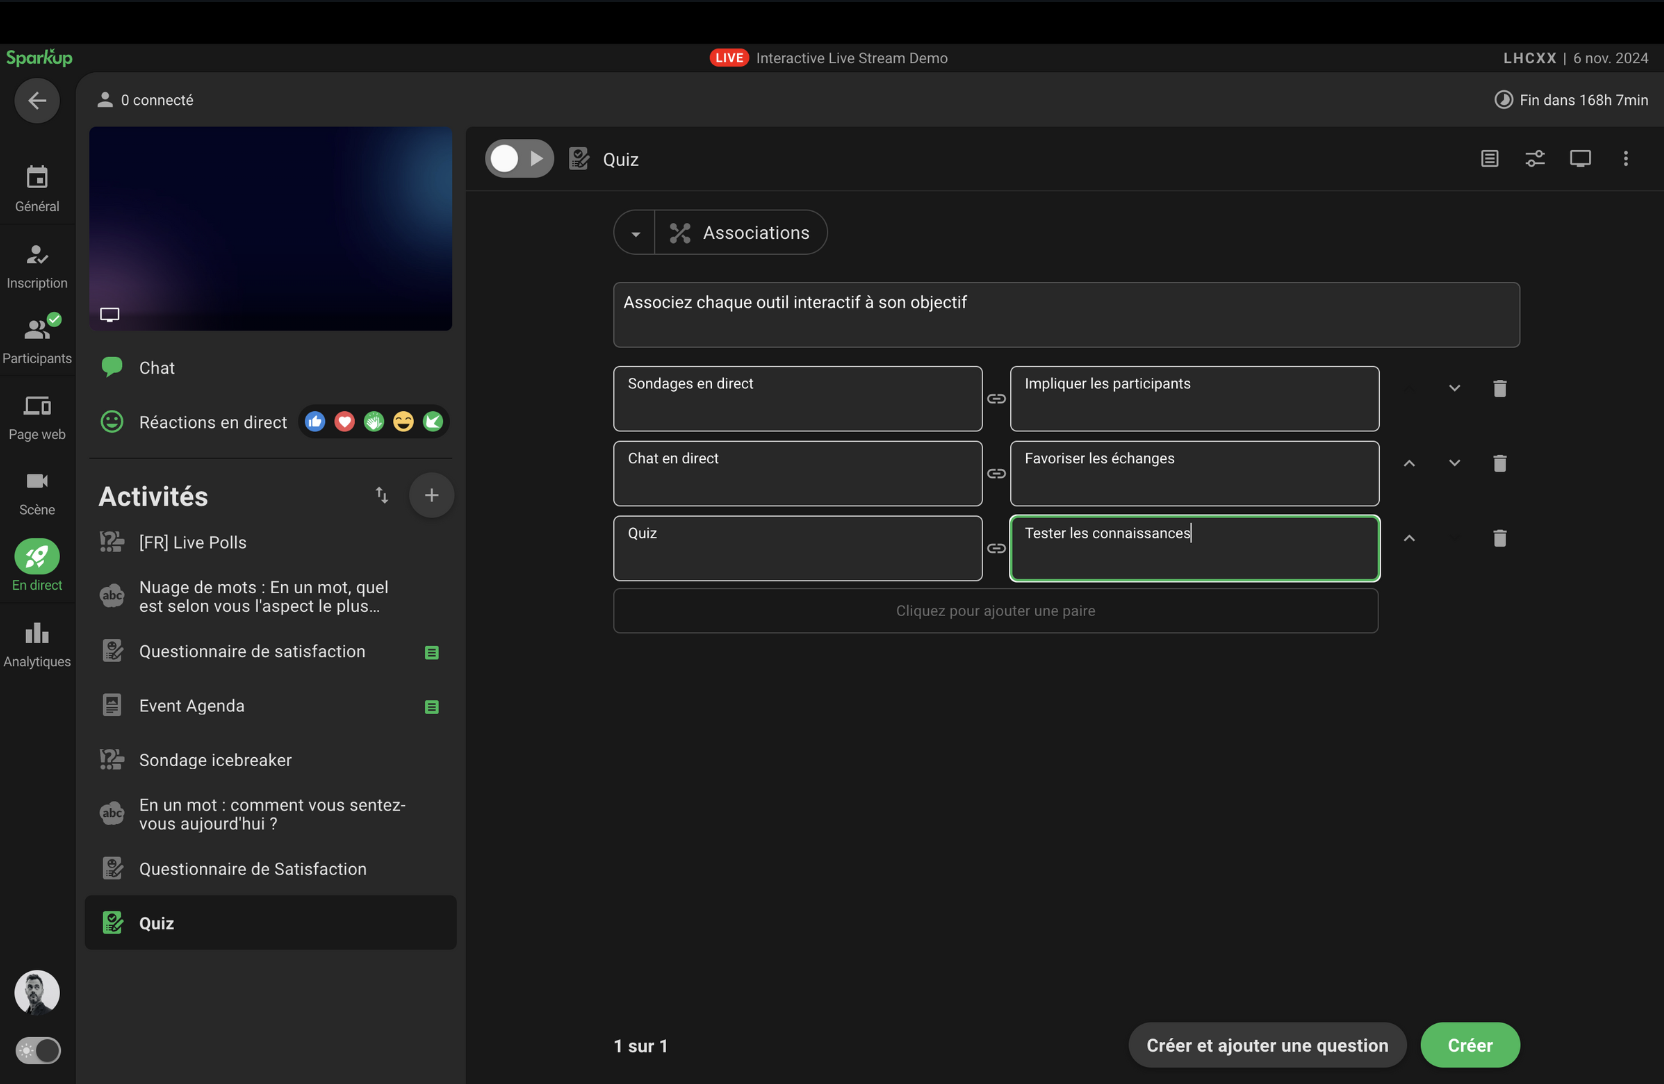
Task: Add a new activity with plus button
Action: coord(431,495)
